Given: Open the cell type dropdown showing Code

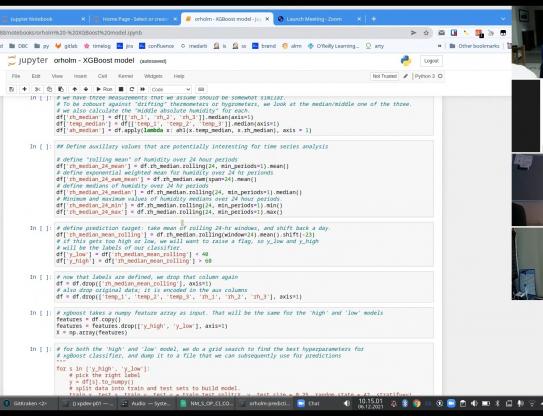Looking at the screenshot, I should 170,89.
